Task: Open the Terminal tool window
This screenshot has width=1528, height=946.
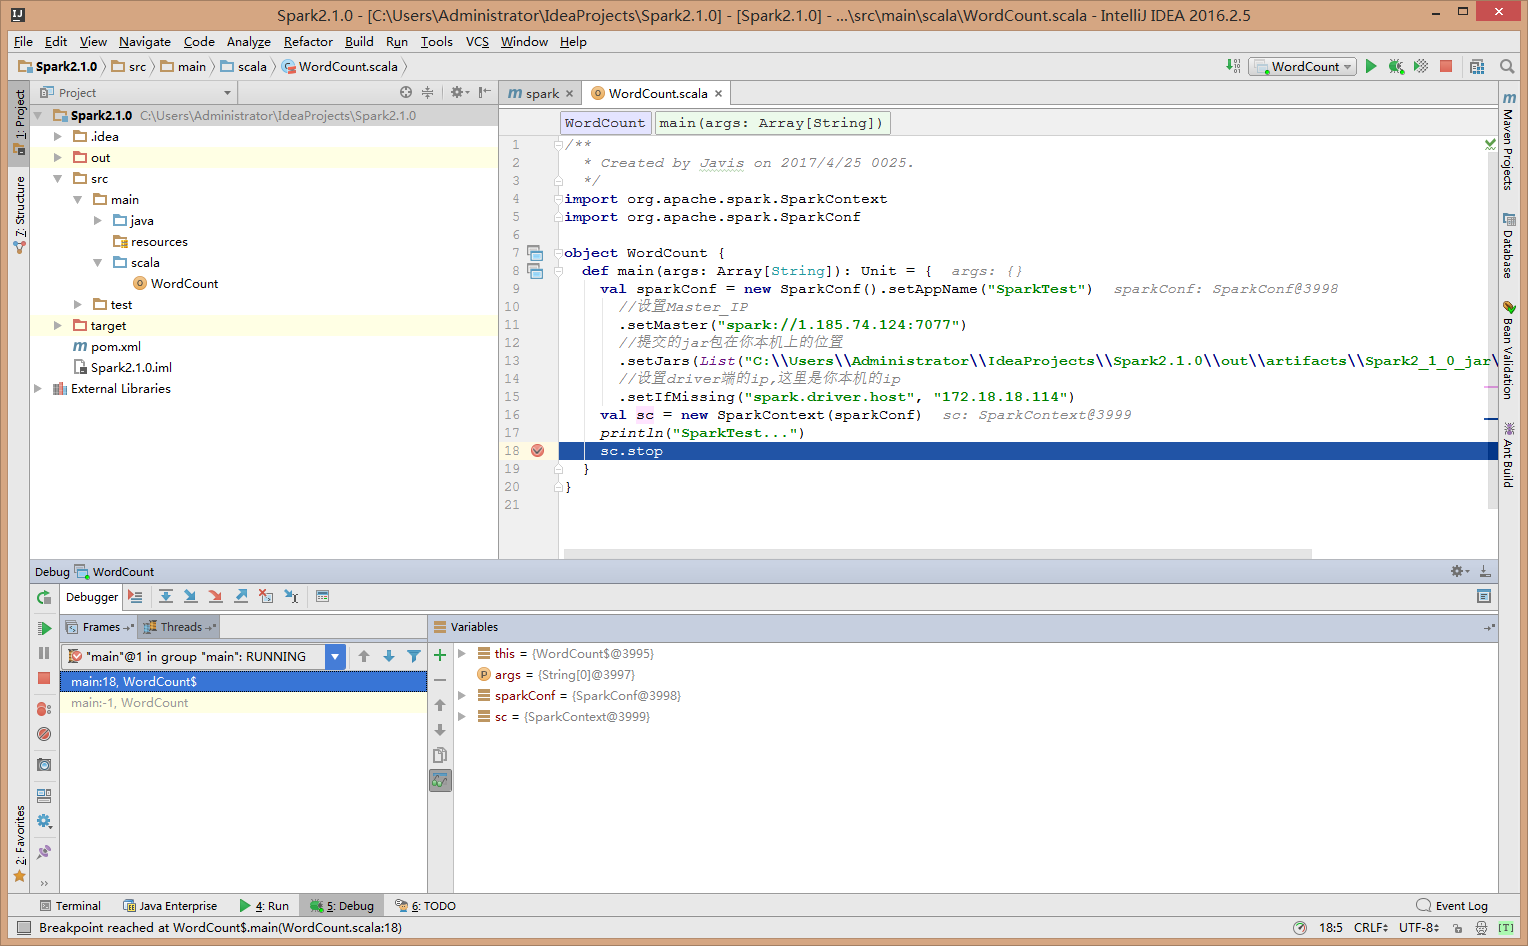Action: pos(70,906)
